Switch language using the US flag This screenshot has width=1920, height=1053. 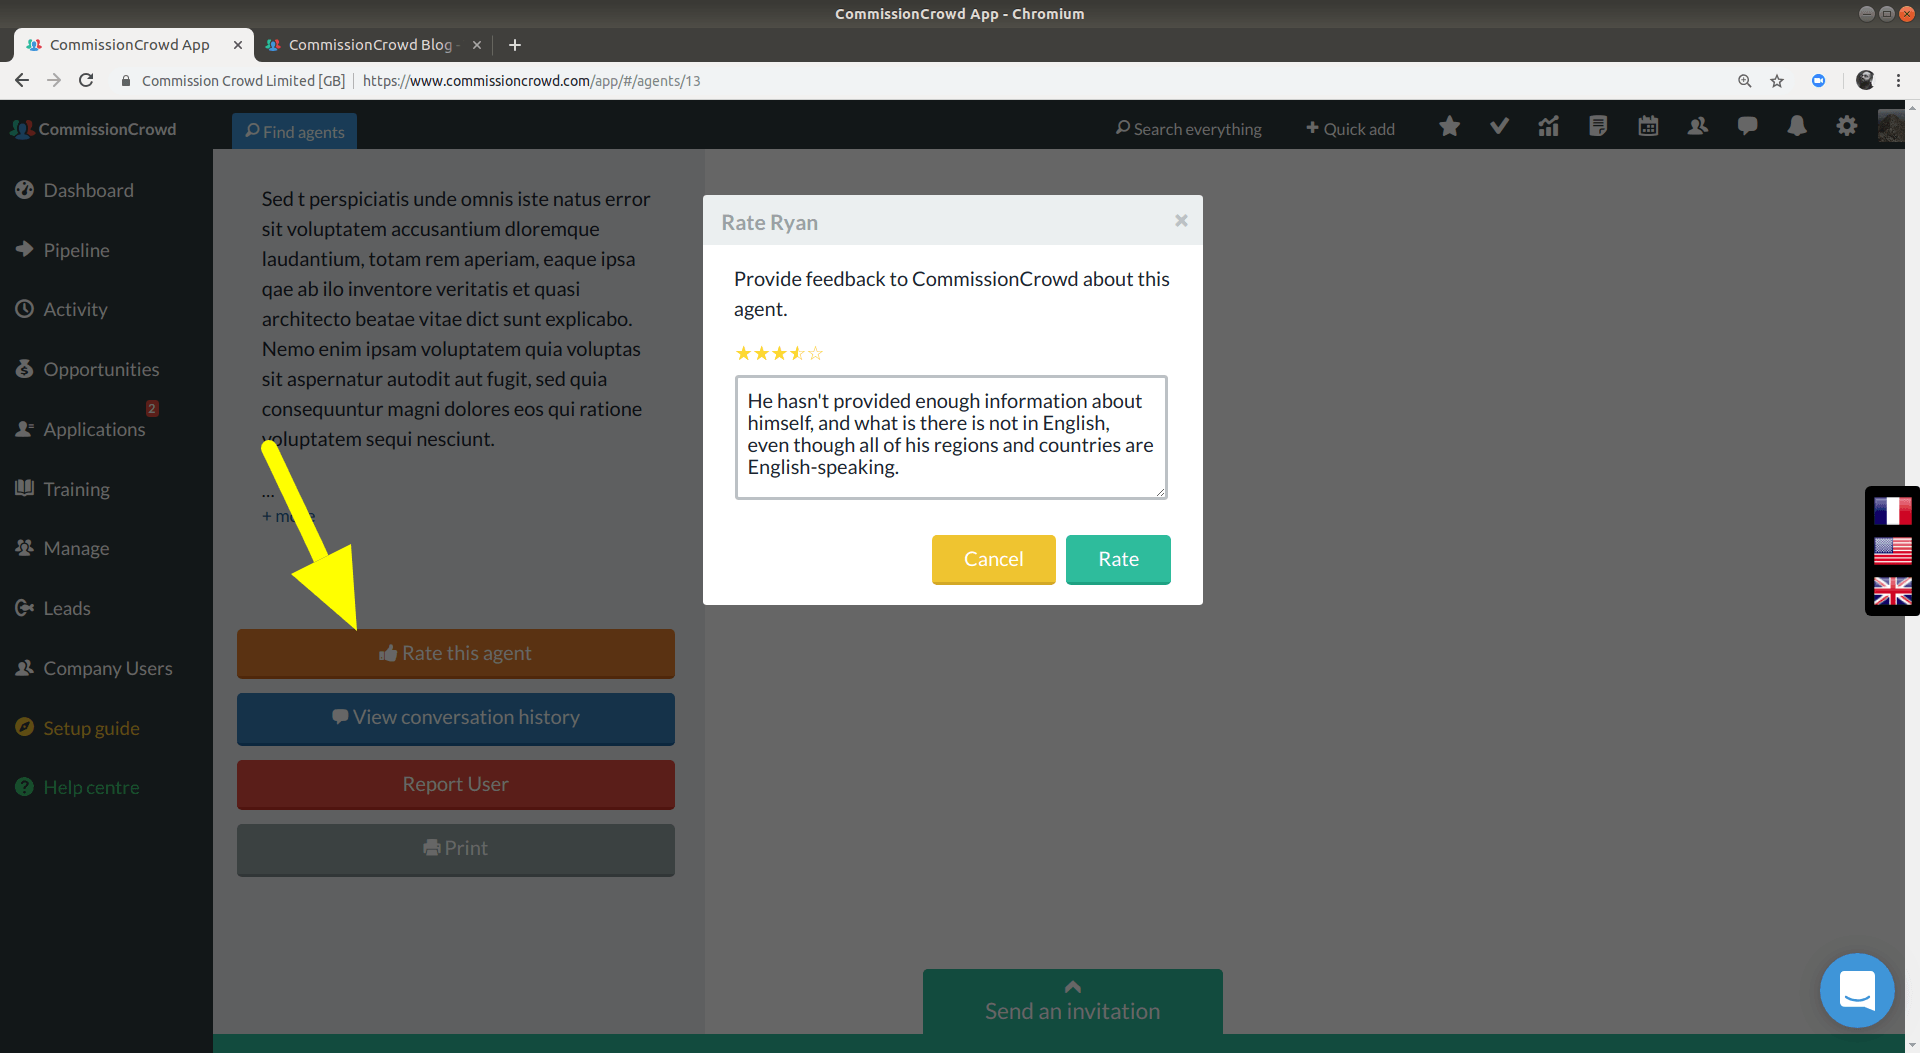point(1892,551)
